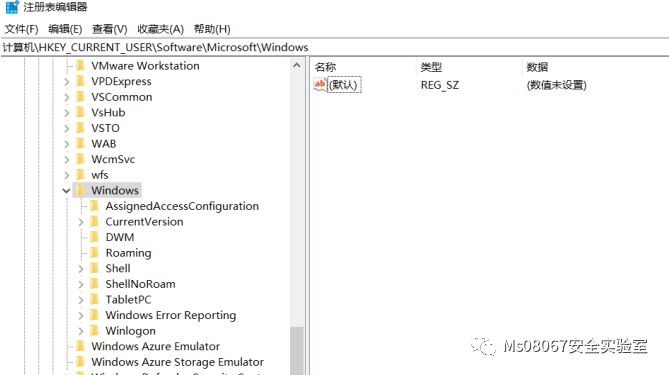Click the ab string icon of (默认) value
669x375 pixels.
pyautogui.click(x=320, y=84)
